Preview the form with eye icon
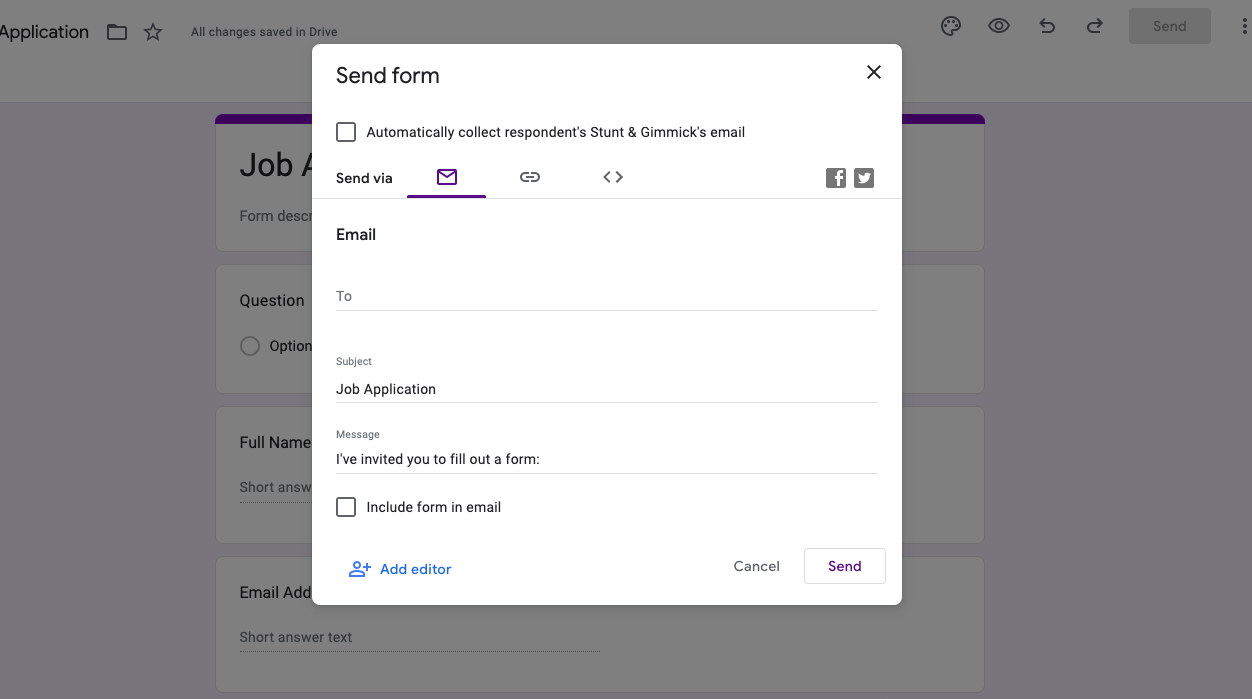Image resolution: width=1252 pixels, height=699 pixels. click(999, 27)
